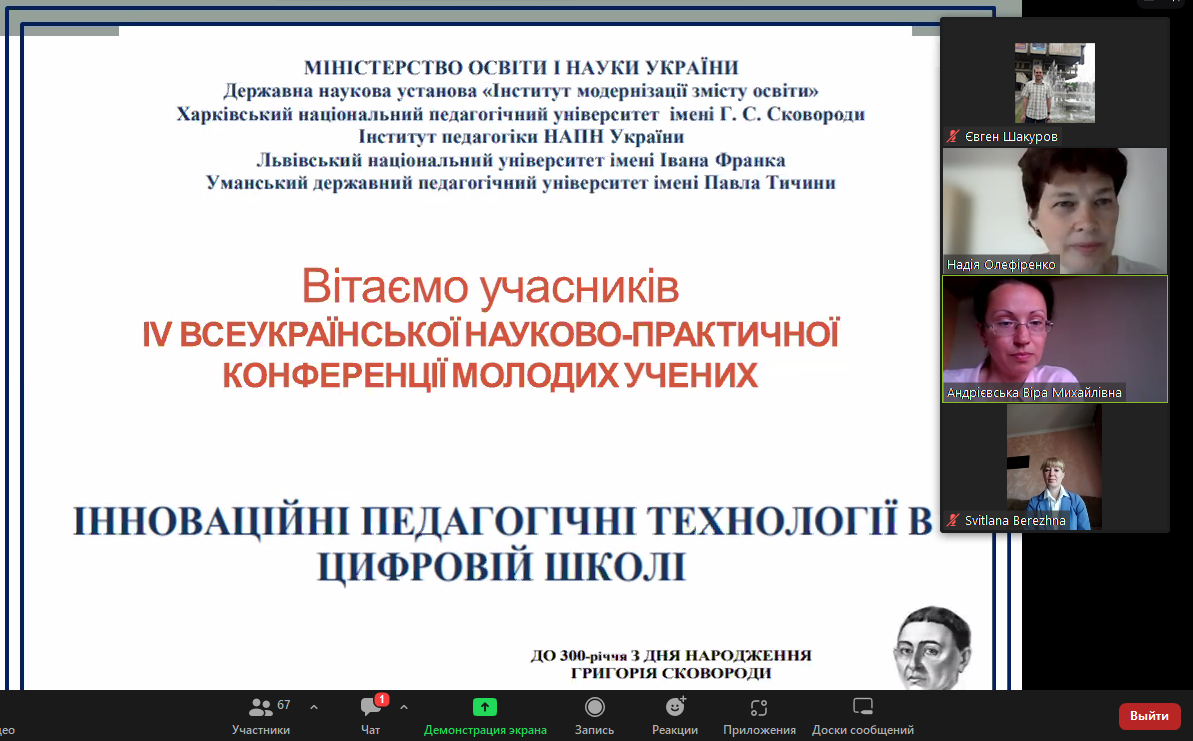Select Надія Олефіренко's video tile
The height and width of the screenshot is (741, 1193).
tap(1055, 211)
